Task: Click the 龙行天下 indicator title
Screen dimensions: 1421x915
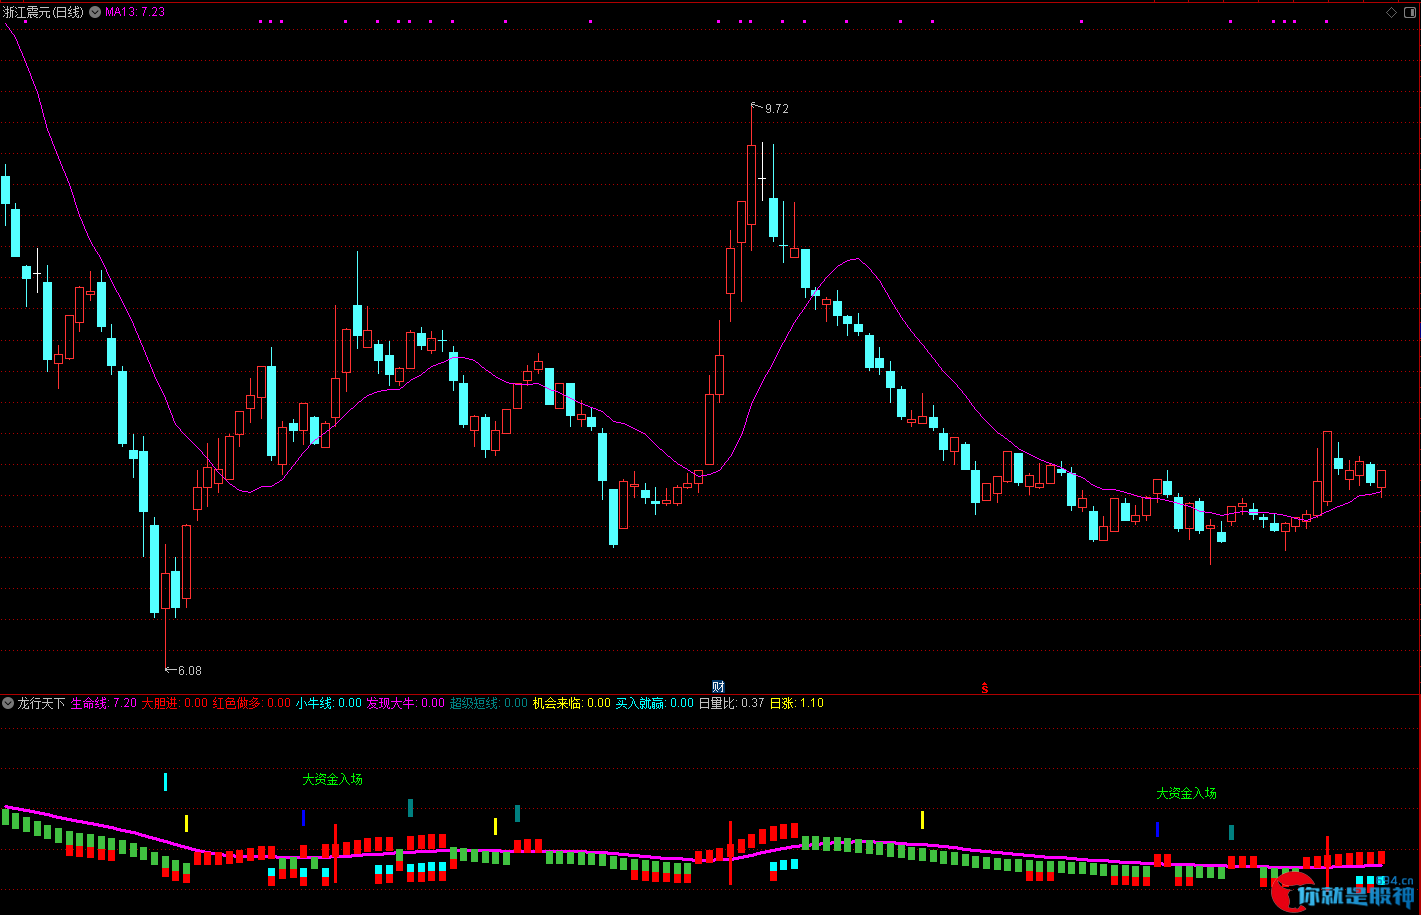Action: [x=41, y=703]
